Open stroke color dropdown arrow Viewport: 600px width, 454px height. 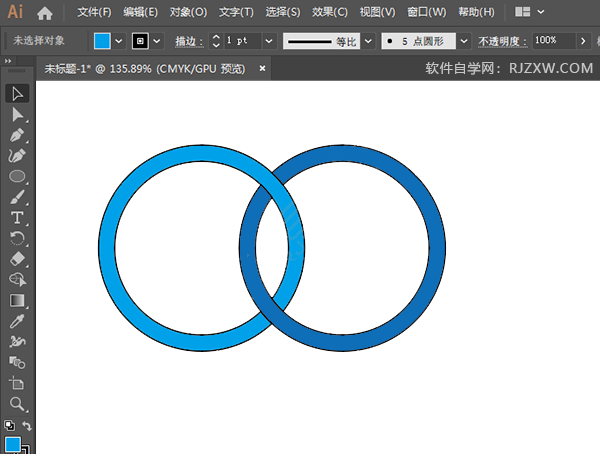[x=157, y=41]
